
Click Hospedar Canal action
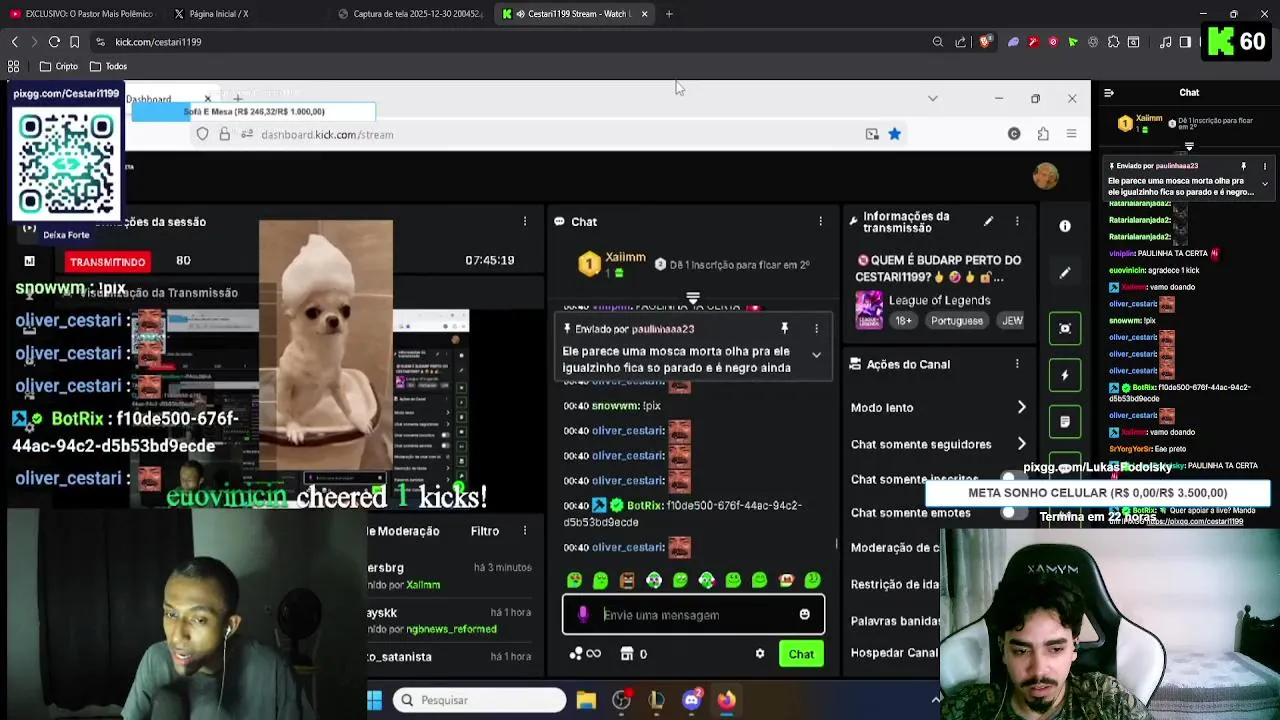894,652
